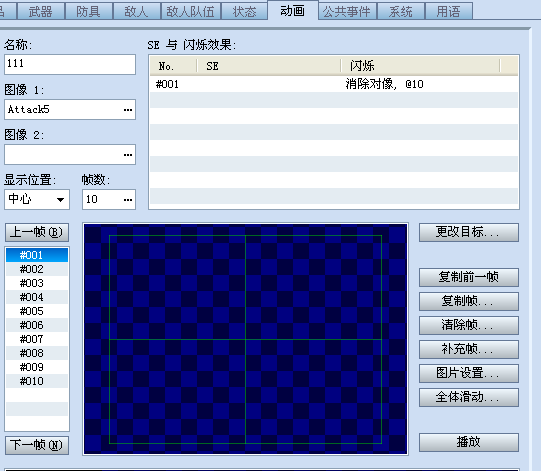Click the animation frame editing canvas
The width and height of the screenshot is (541, 471).
click(246, 339)
